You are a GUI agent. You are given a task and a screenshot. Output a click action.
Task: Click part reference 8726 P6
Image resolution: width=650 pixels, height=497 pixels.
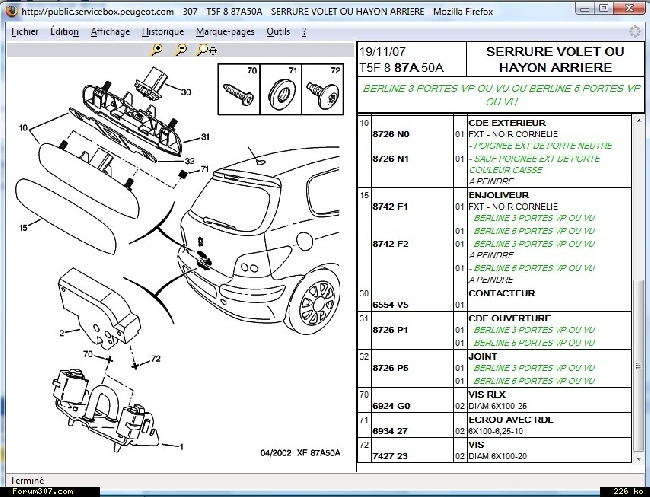click(x=390, y=368)
